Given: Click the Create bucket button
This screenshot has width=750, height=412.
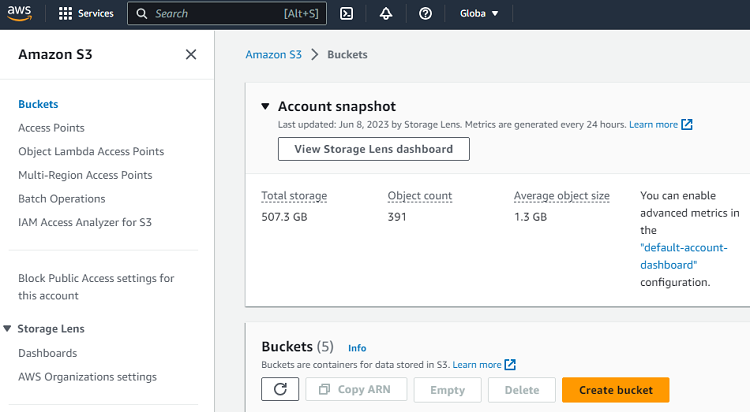Looking at the screenshot, I should pos(615,390).
